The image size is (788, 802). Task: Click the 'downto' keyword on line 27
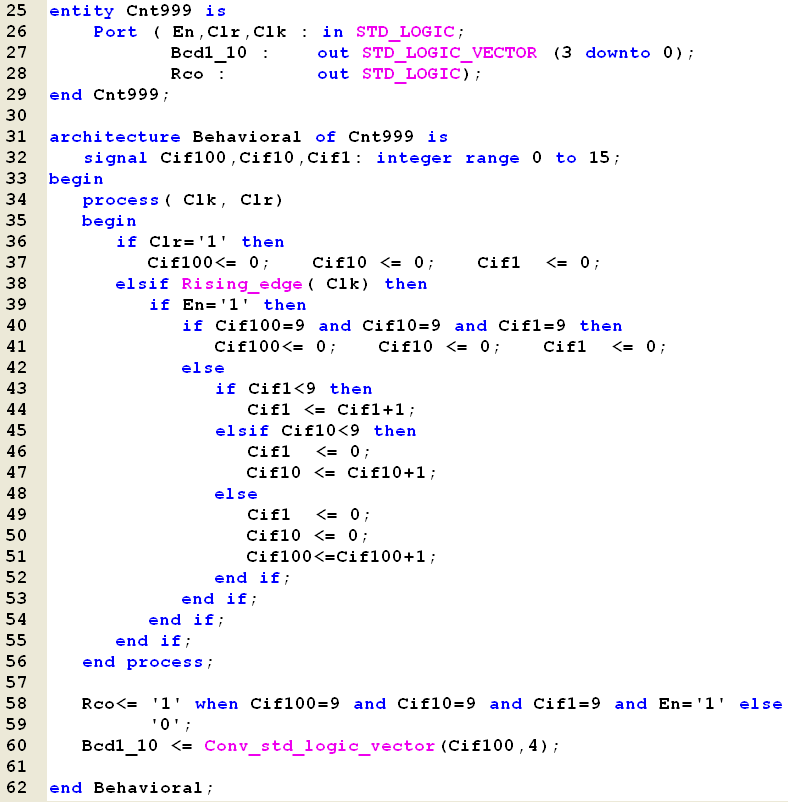618,53
